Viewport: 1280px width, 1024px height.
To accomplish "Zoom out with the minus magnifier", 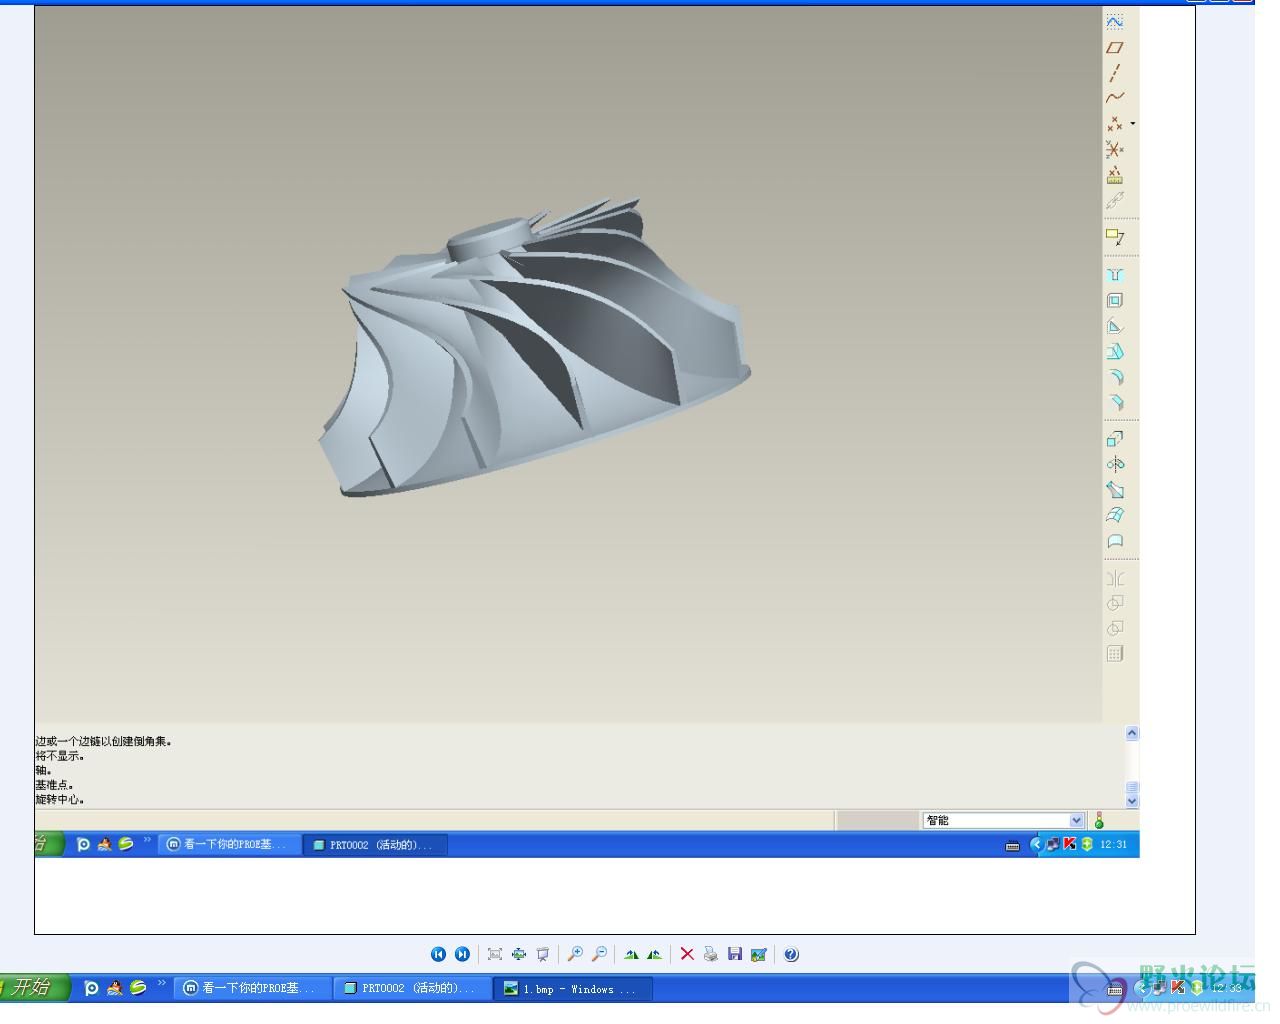I will [x=599, y=954].
